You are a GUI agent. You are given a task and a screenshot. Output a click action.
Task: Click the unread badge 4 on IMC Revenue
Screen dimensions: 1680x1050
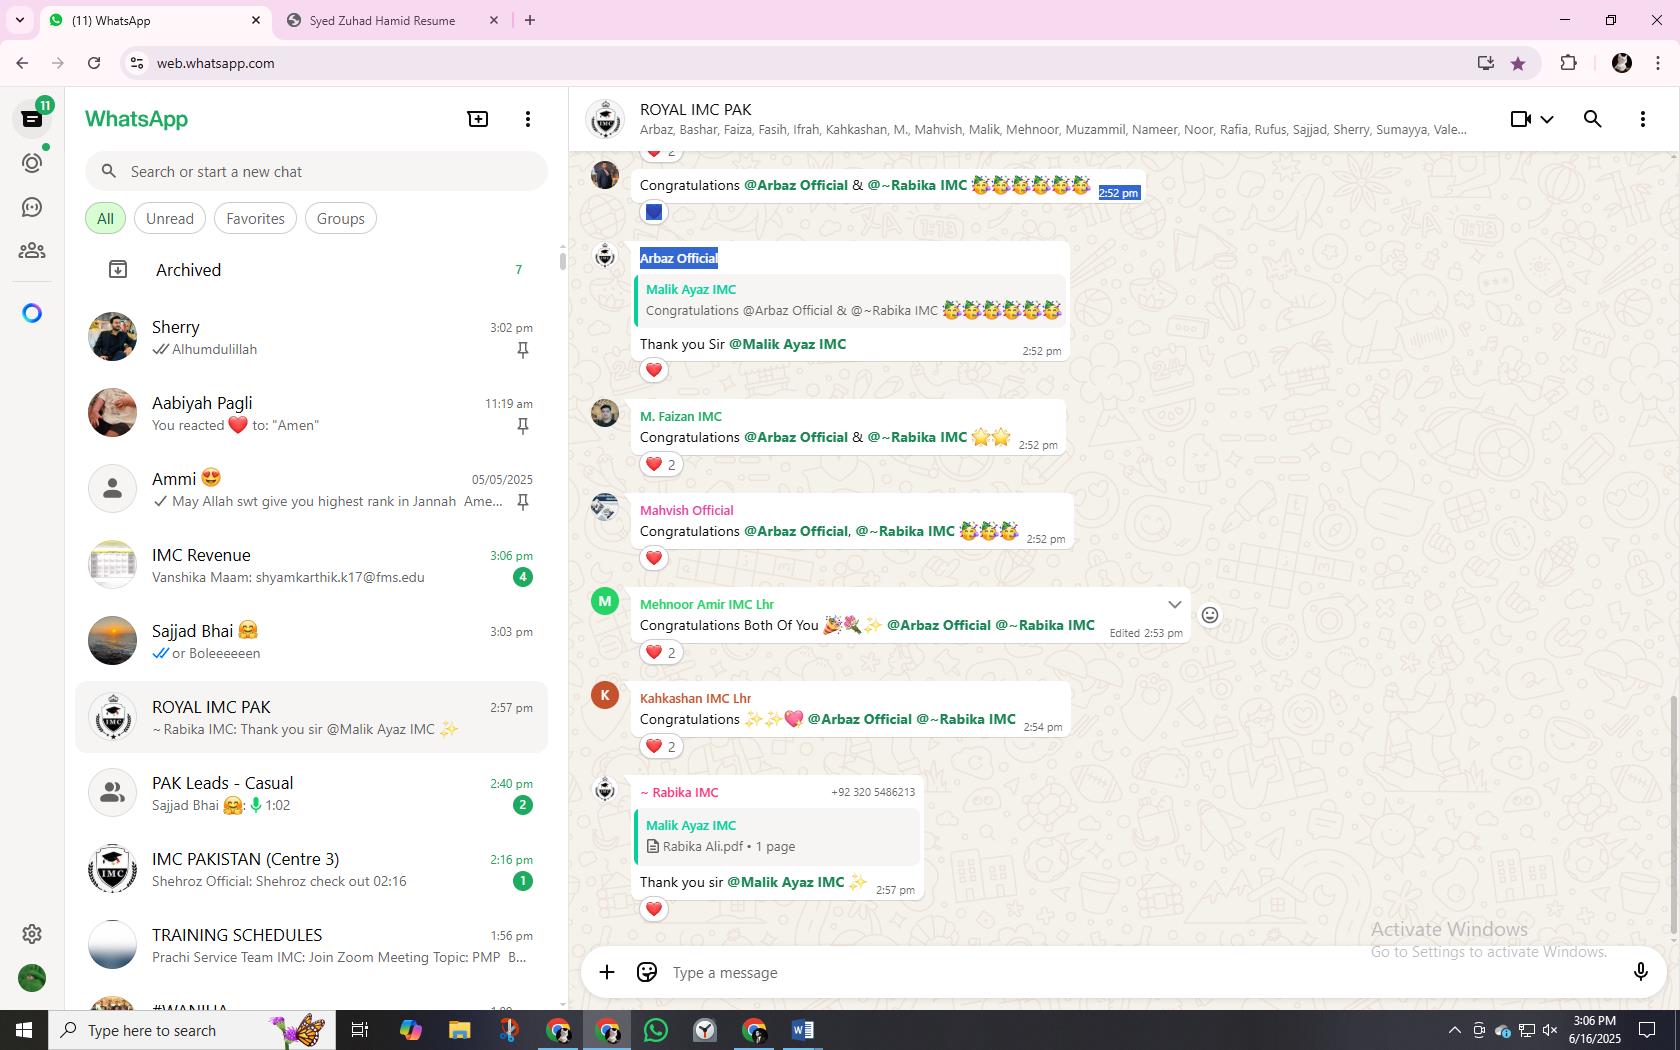click(x=522, y=577)
